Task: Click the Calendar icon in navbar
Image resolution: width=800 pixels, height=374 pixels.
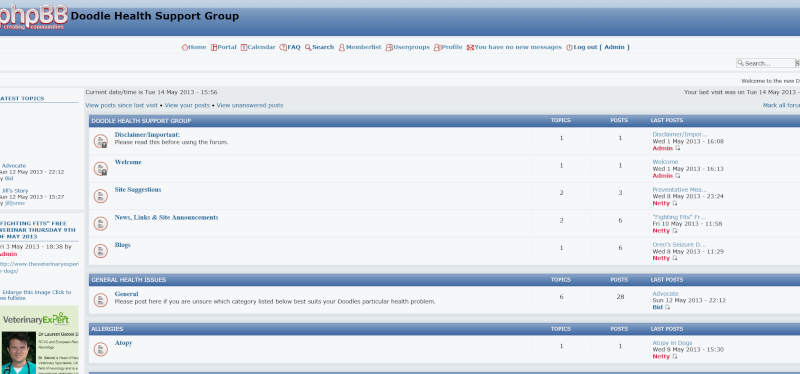Action: tap(244, 47)
